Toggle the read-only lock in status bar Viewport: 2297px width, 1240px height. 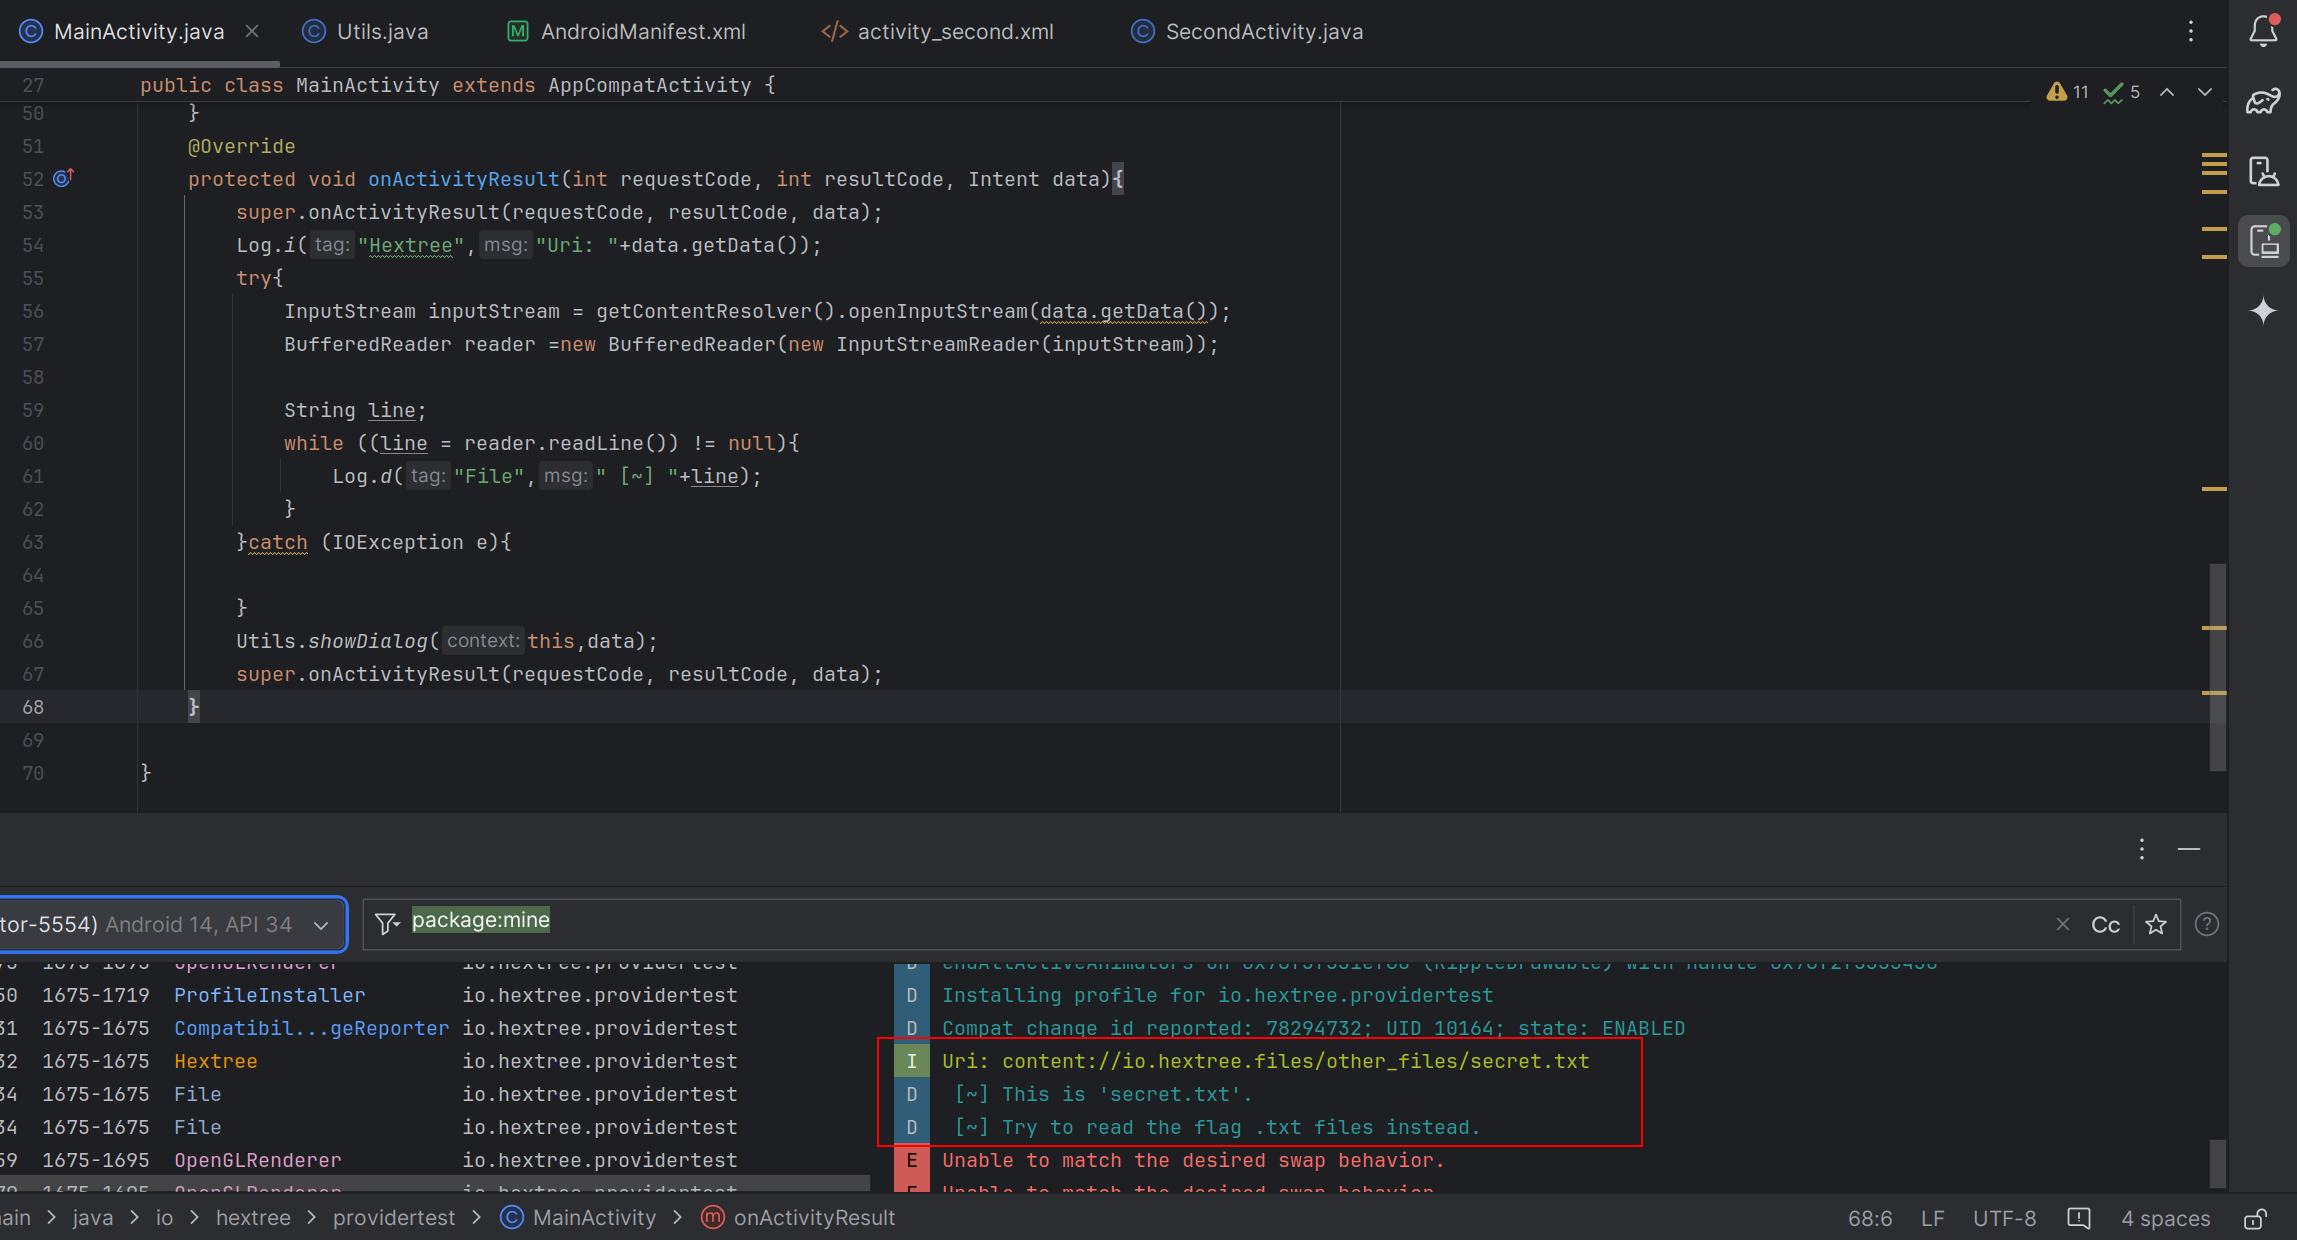2255,1218
